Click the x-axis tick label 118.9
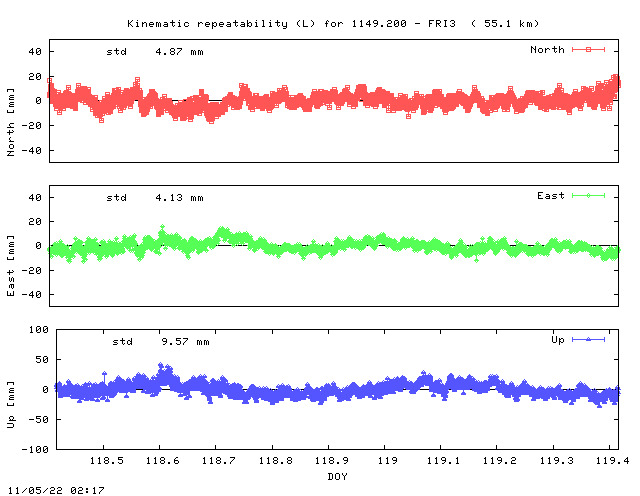This screenshot has width=640, height=496. tap(331, 460)
